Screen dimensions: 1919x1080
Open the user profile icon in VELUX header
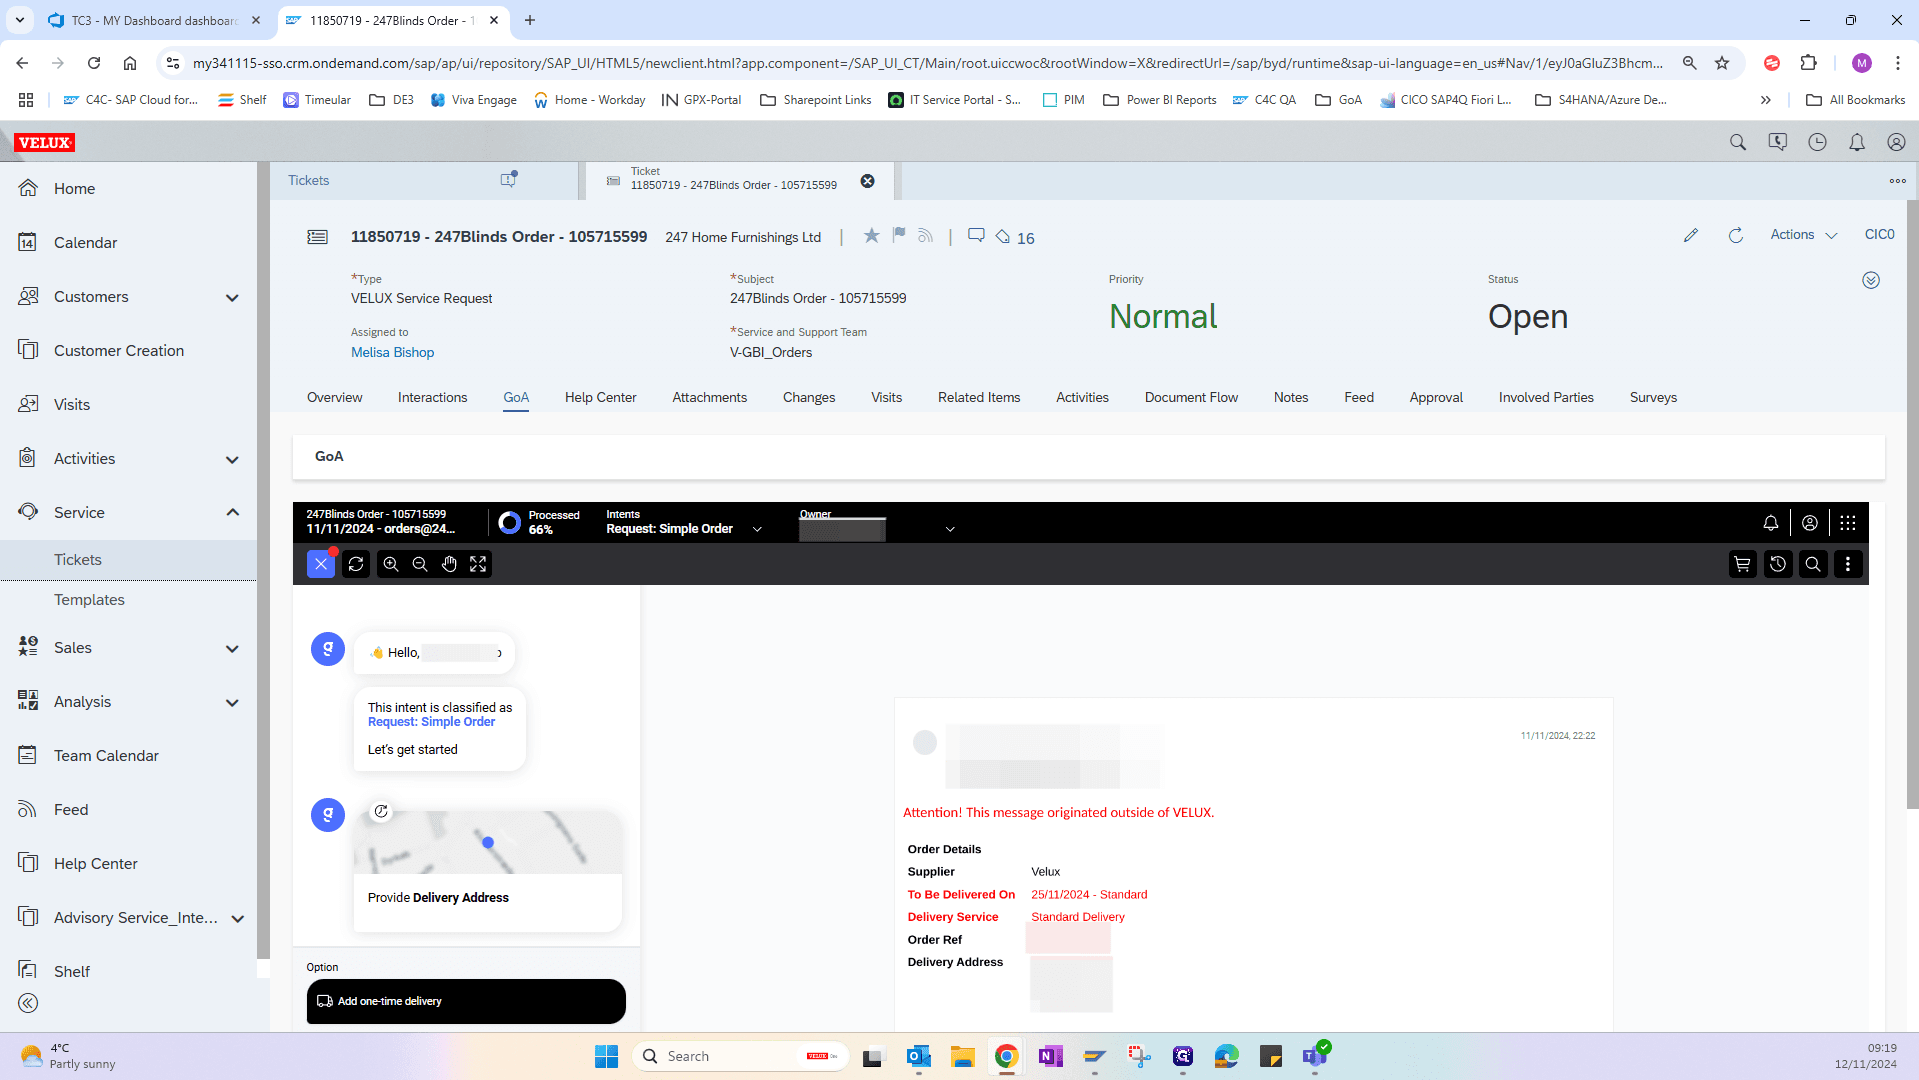coord(1896,143)
